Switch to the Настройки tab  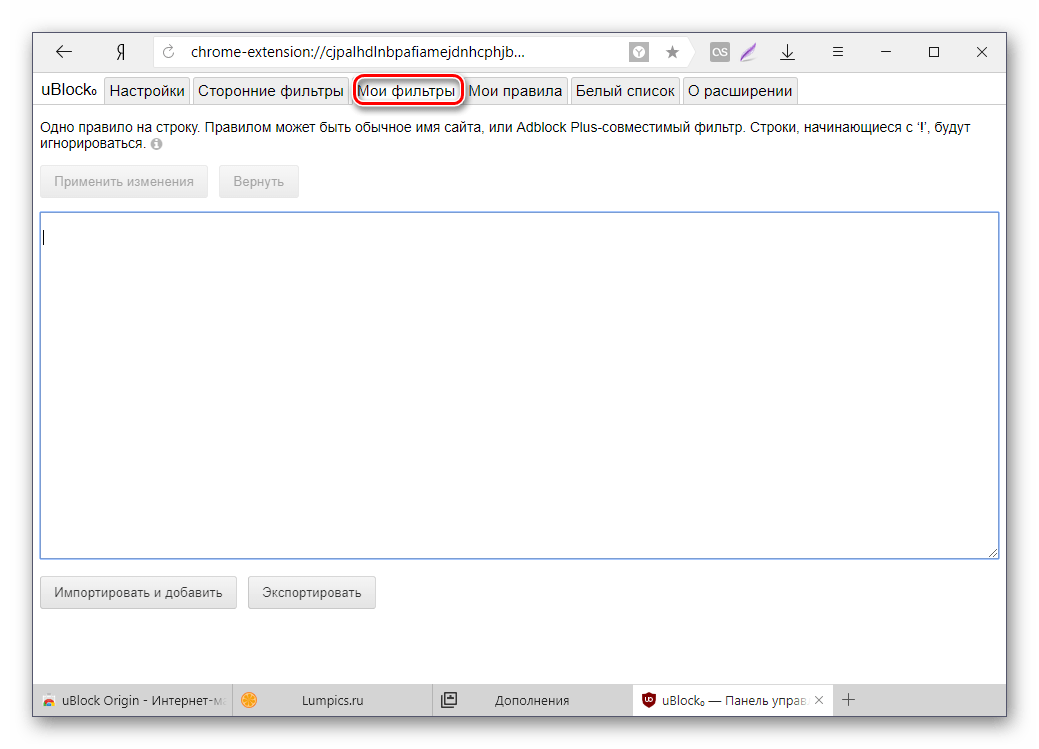[147, 91]
